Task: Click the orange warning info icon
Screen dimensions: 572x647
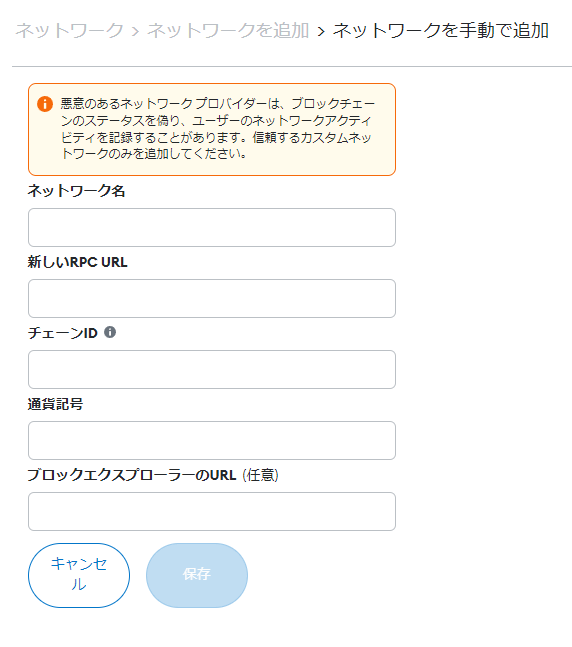Action: click(45, 104)
